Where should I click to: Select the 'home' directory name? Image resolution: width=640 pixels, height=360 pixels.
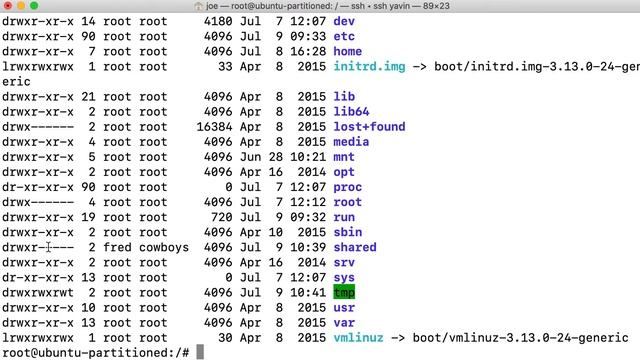(x=348, y=51)
